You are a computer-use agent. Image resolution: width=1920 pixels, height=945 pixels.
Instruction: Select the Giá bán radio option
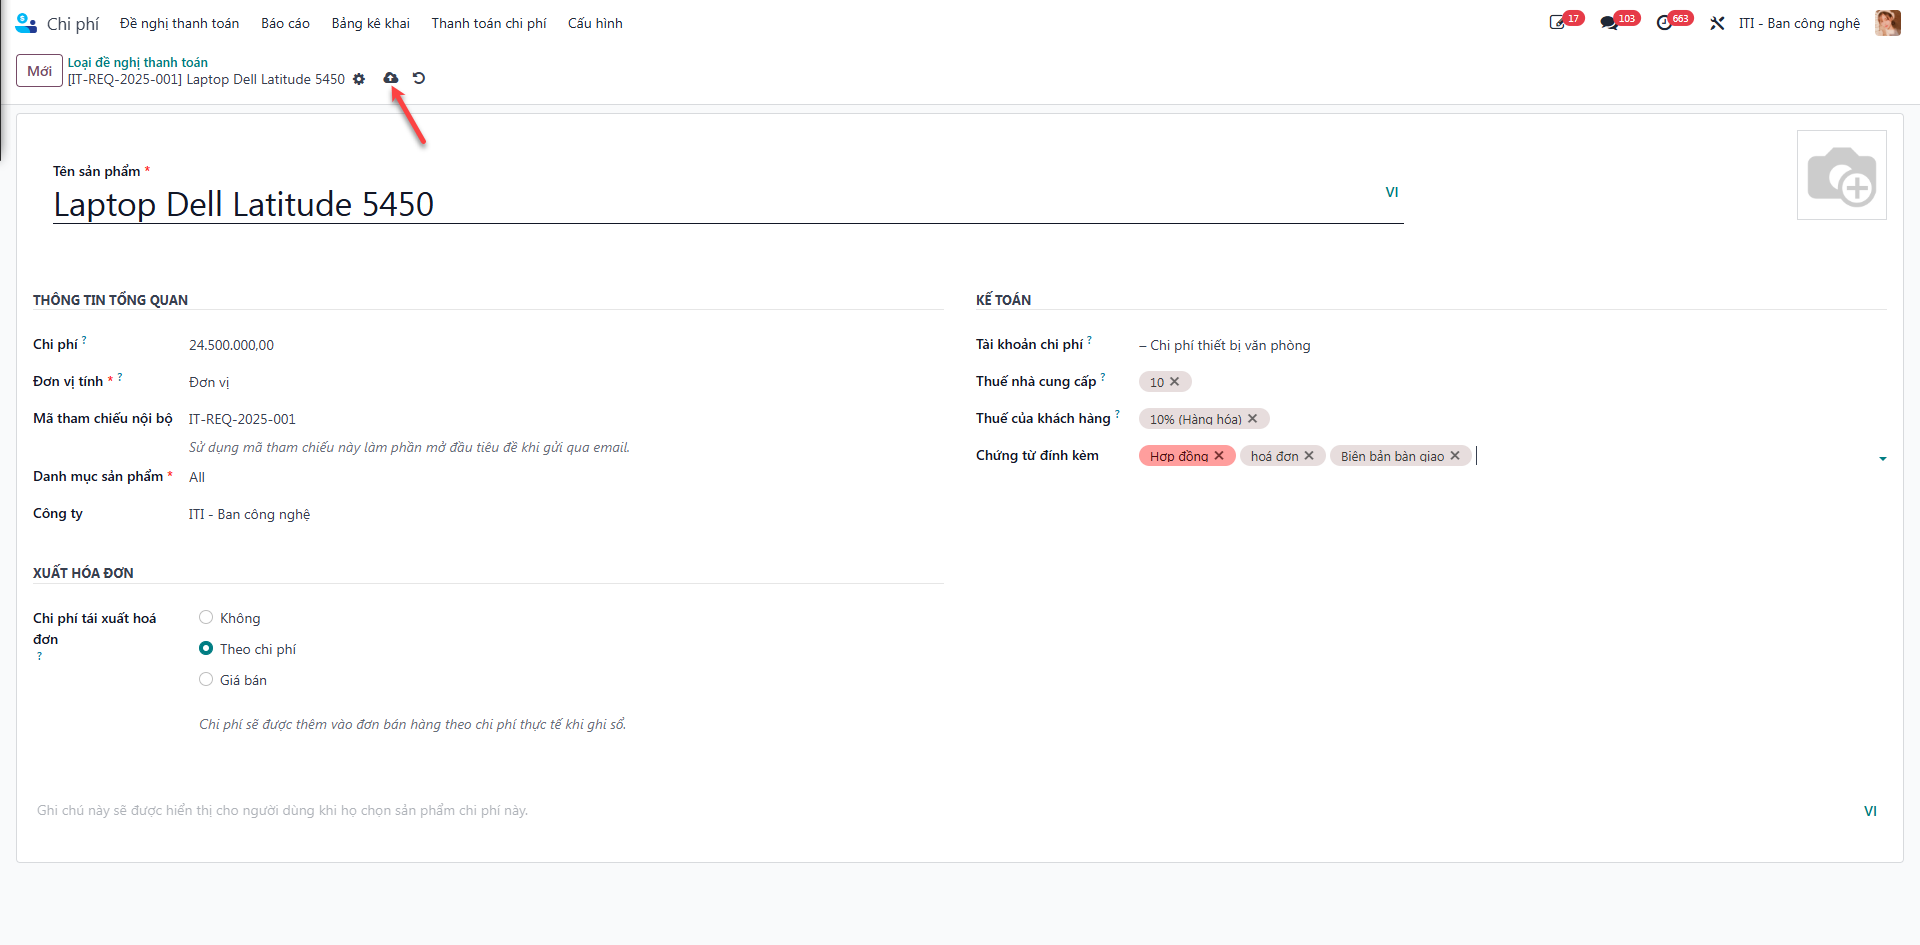206,680
